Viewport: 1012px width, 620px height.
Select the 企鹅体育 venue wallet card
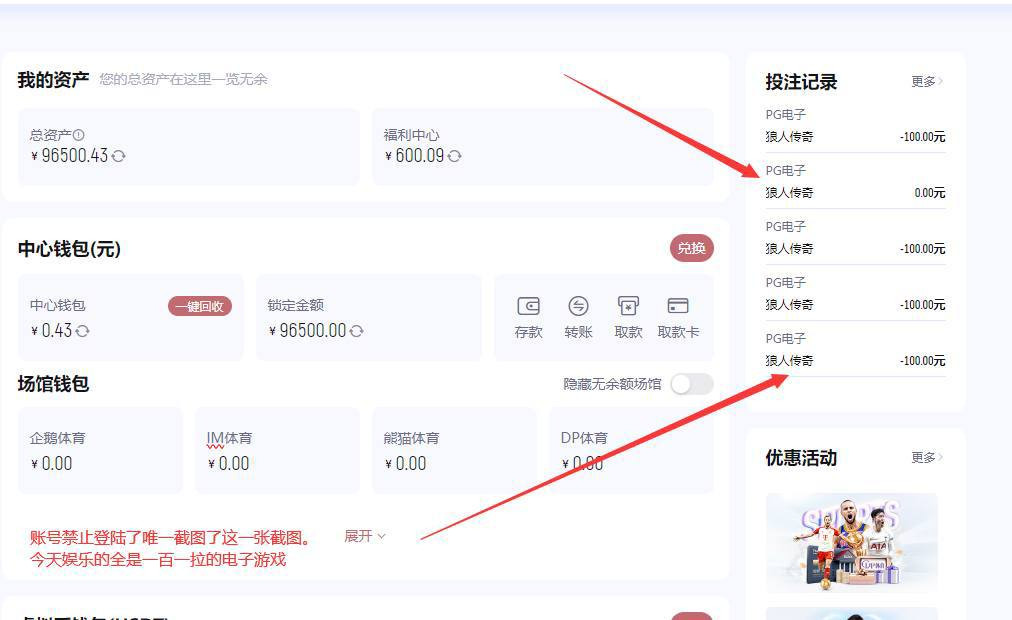pos(100,451)
